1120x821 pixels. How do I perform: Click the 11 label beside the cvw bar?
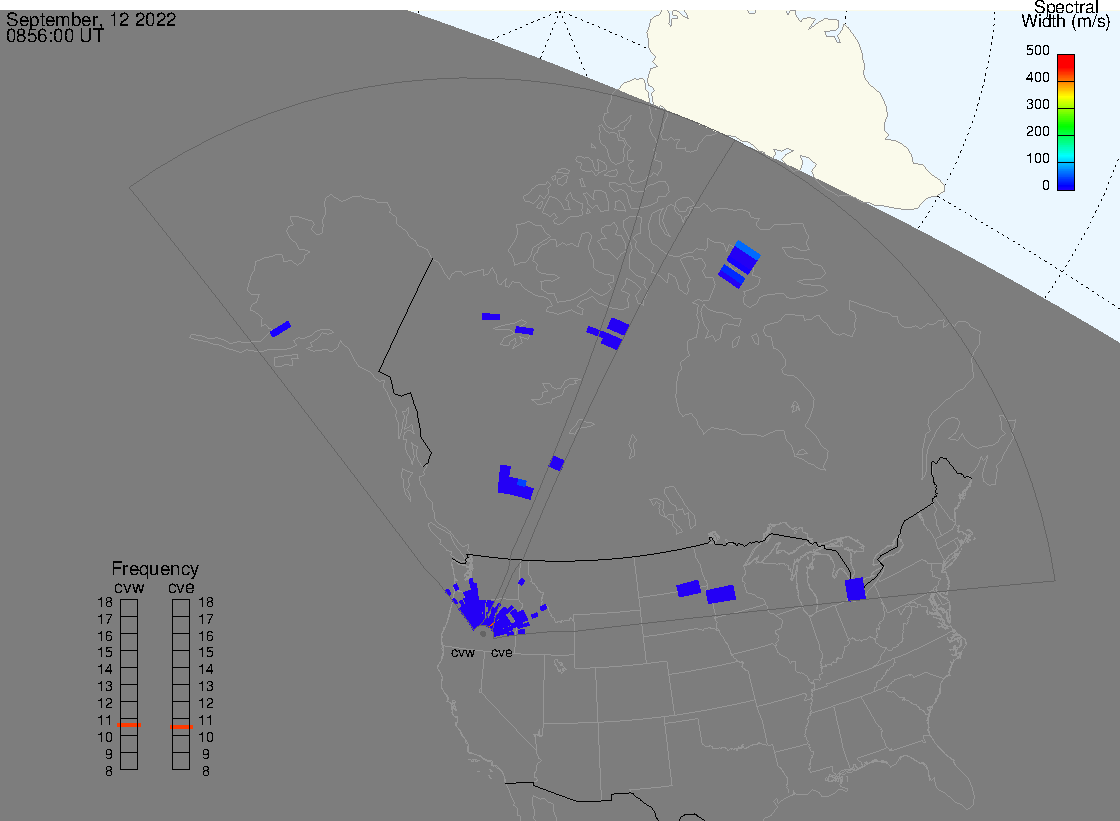(105, 720)
